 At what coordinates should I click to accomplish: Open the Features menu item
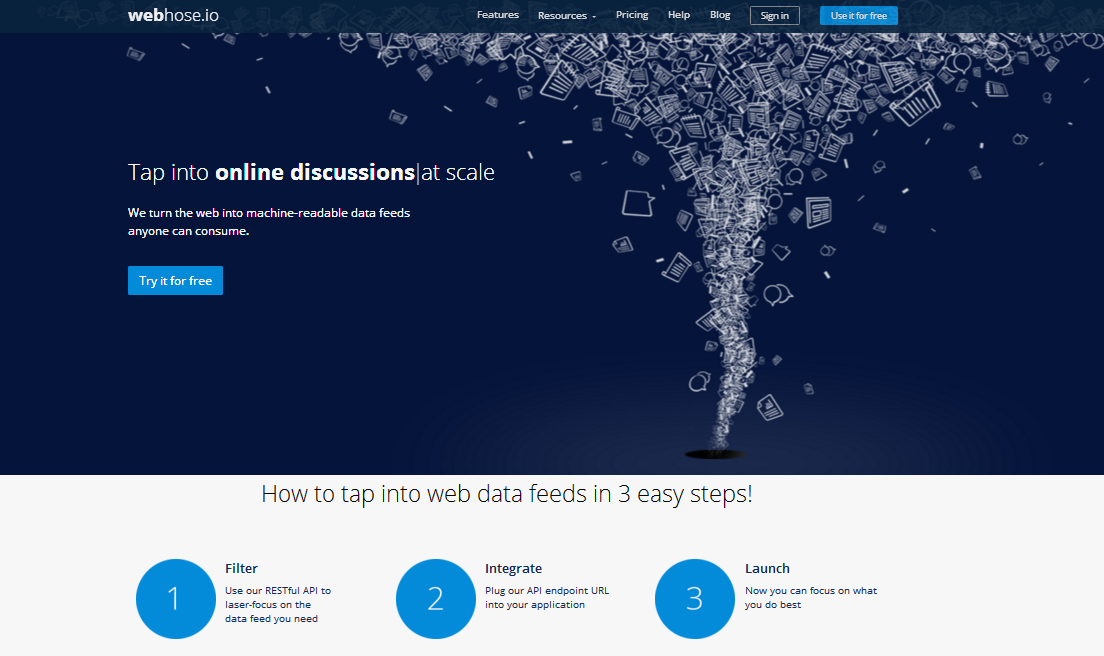pos(498,15)
